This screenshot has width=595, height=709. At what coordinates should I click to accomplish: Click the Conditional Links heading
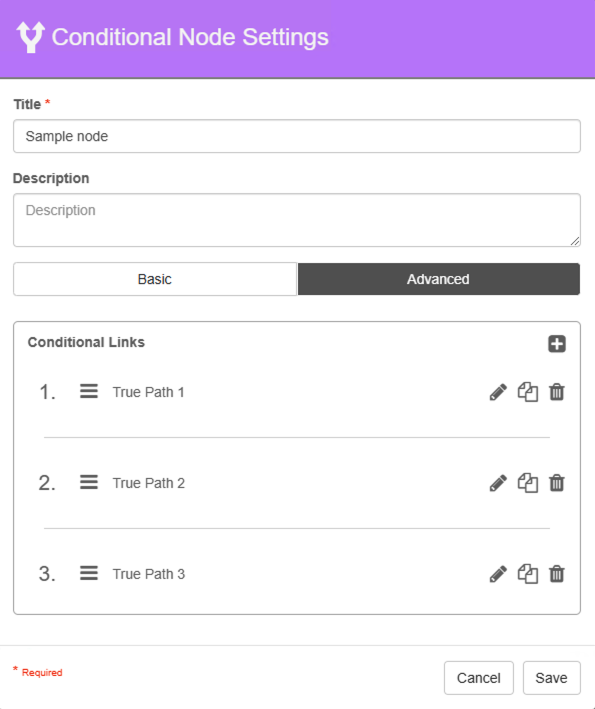point(86,342)
